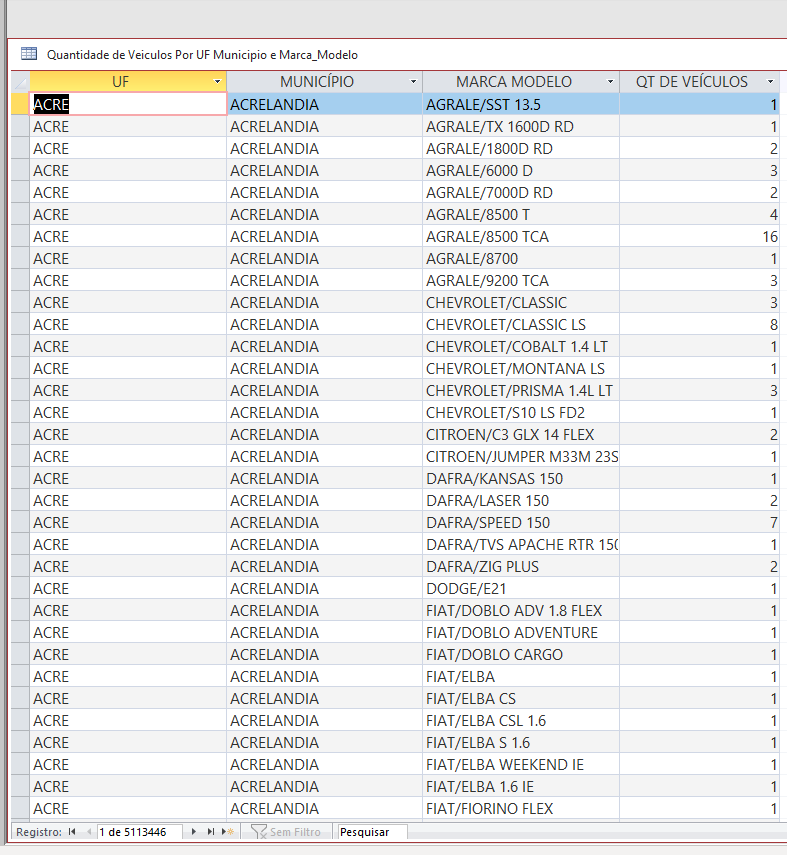
Task: Click quantity 4 in AGRALE/8500 T row
Action: pos(699,214)
